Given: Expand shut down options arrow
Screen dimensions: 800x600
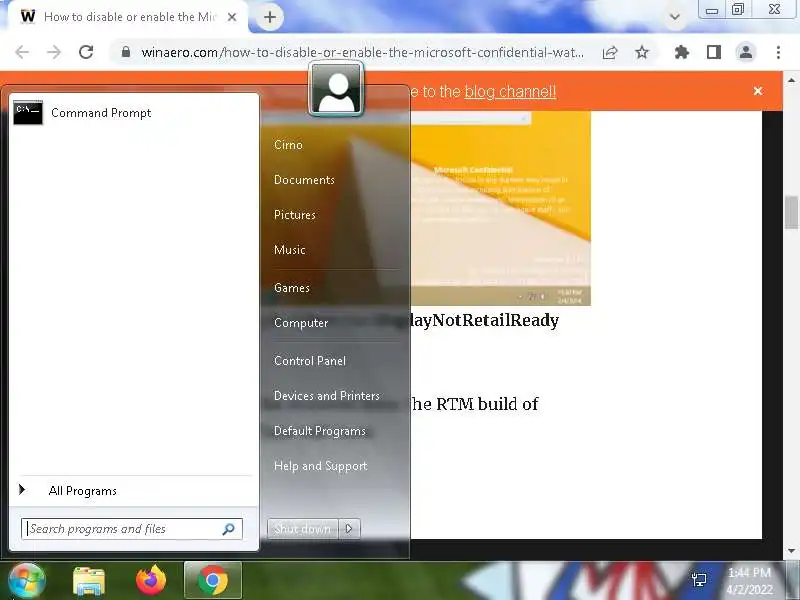Looking at the screenshot, I should point(349,529).
